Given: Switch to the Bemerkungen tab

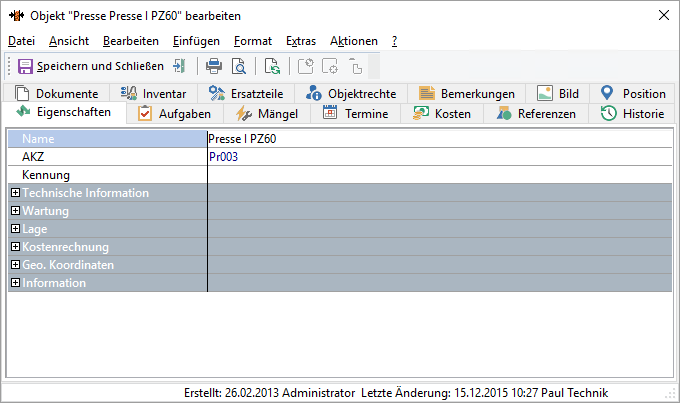Looking at the screenshot, I should [x=467, y=93].
